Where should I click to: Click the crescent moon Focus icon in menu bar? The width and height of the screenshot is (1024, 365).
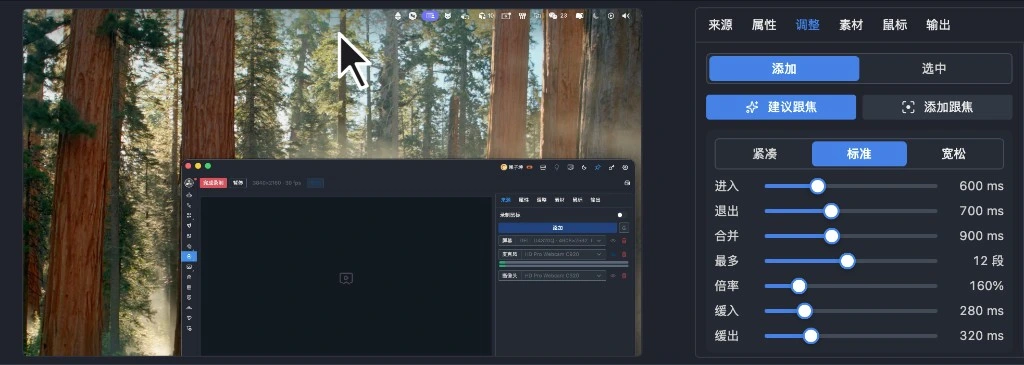tap(596, 16)
